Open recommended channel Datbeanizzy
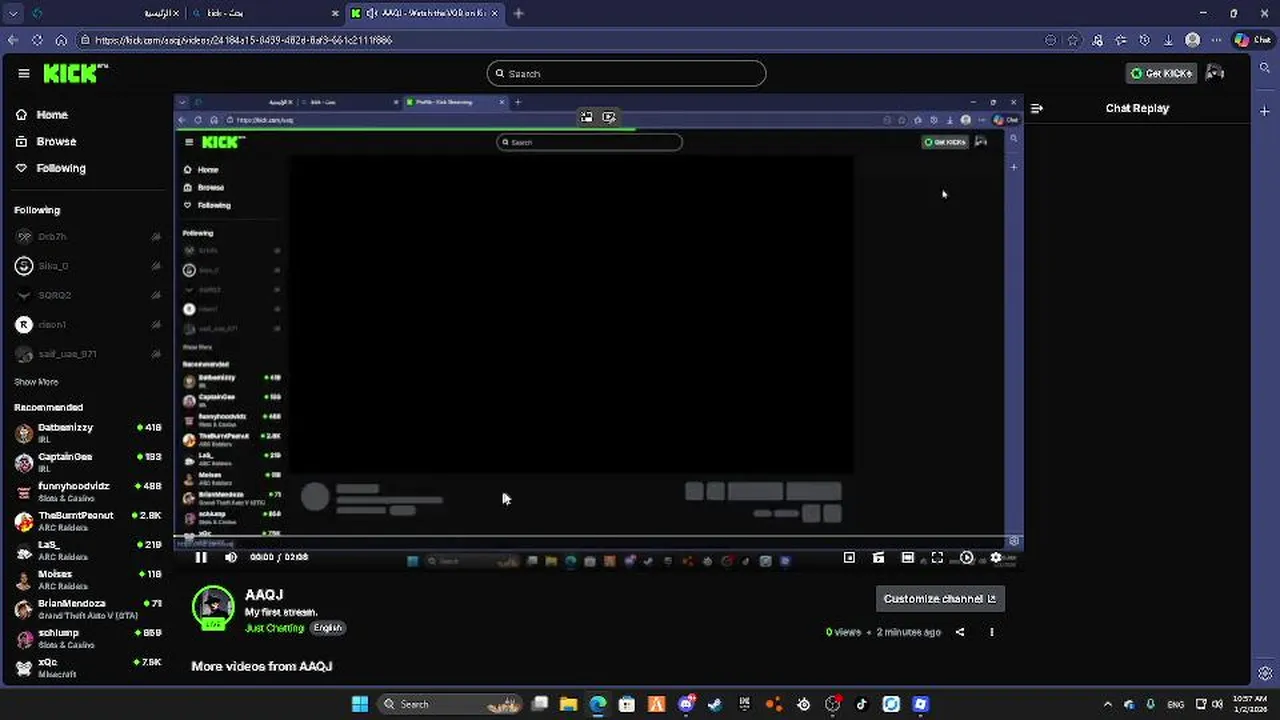 88,433
